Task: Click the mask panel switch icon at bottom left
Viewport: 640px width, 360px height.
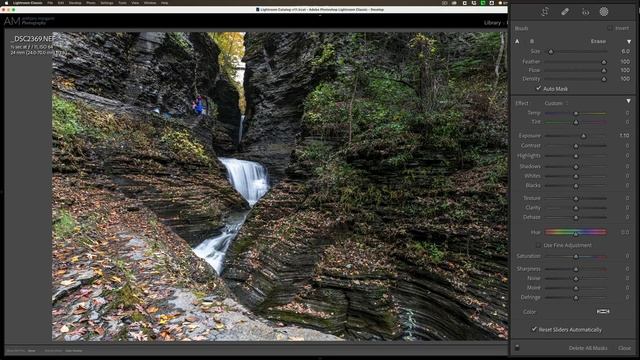Action: pyautogui.click(x=517, y=348)
